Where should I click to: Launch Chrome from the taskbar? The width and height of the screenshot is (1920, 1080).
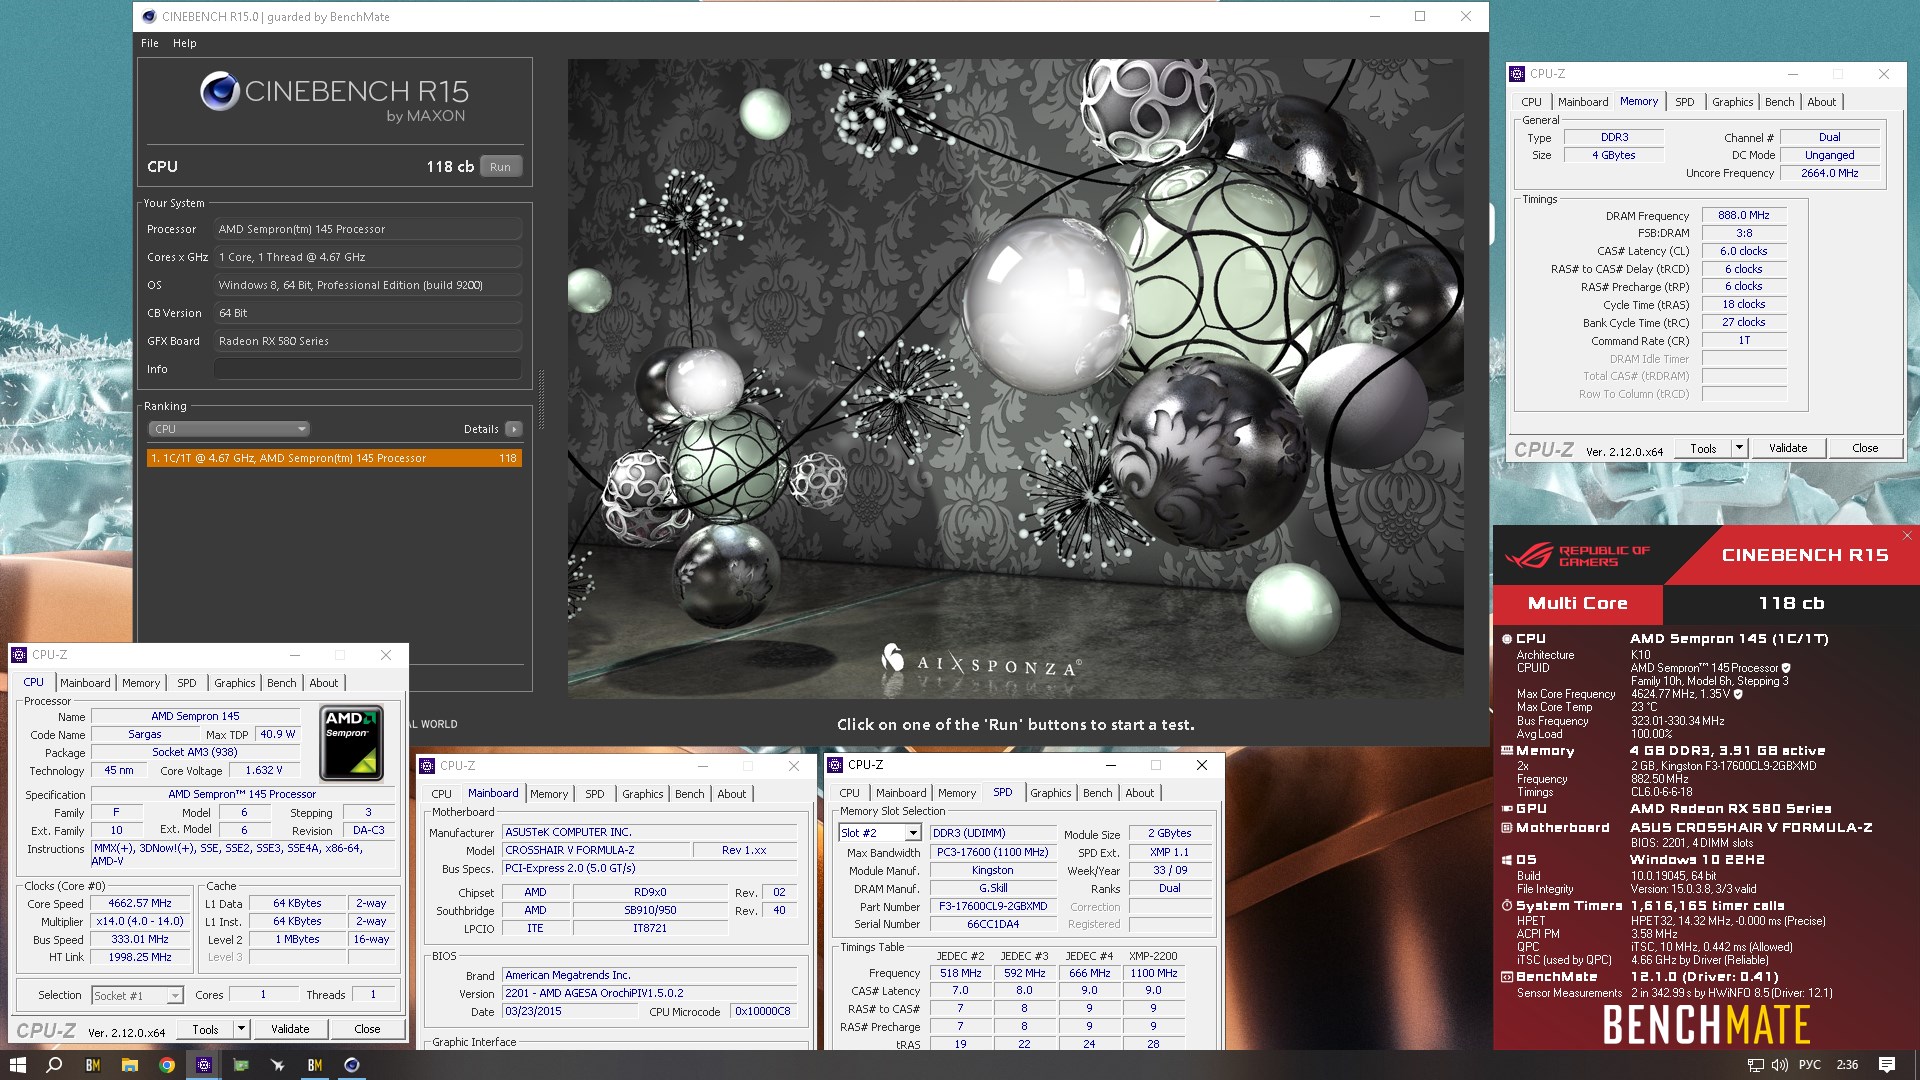166,1065
